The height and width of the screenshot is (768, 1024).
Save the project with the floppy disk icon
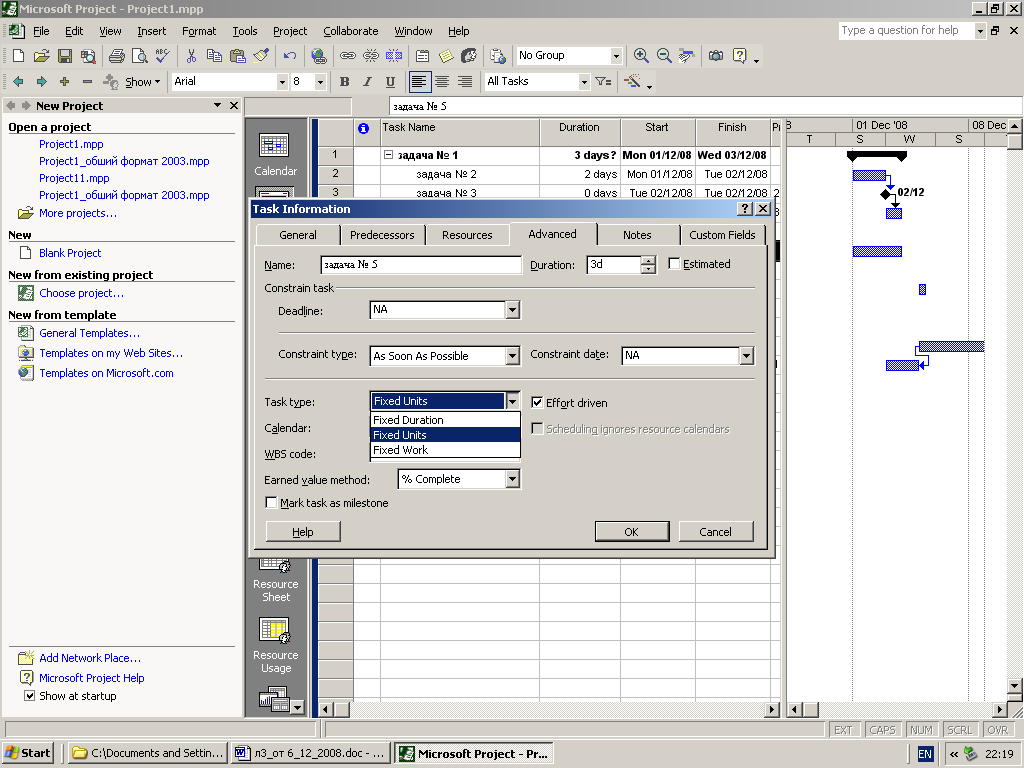(x=65, y=56)
